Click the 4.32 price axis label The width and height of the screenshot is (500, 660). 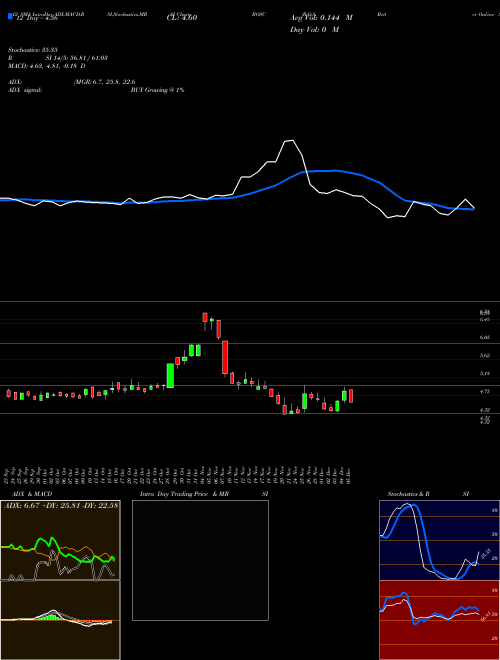tap(485, 410)
